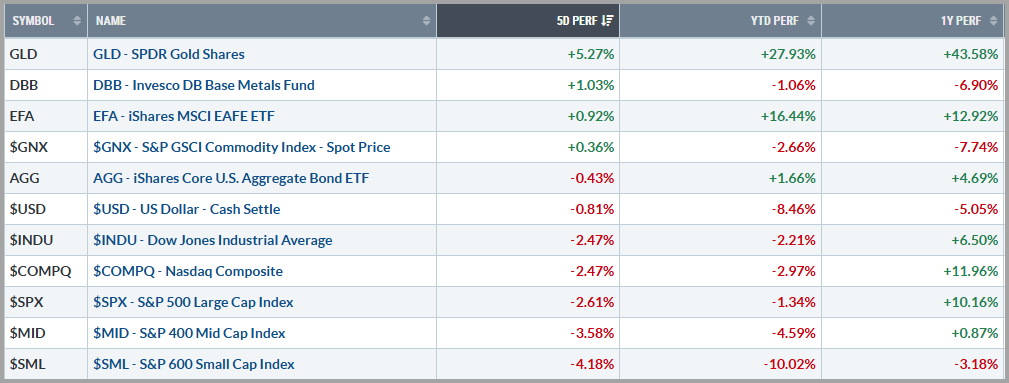The height and width of the screenshot is (383, 1009).
Task: Click the sort arrows in NAME header
Action: (426, 21)
